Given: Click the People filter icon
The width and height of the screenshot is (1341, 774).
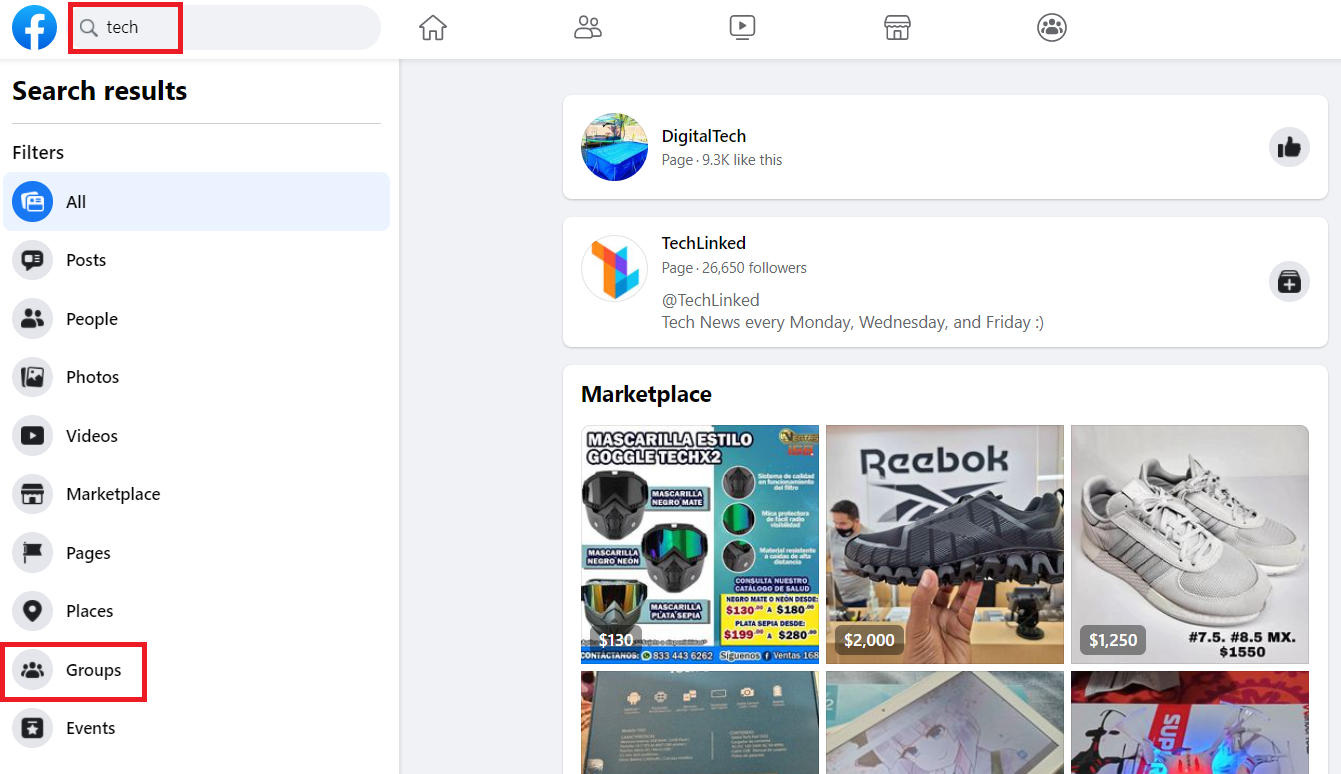Looking at the screenshot, I should coord(33,319).
